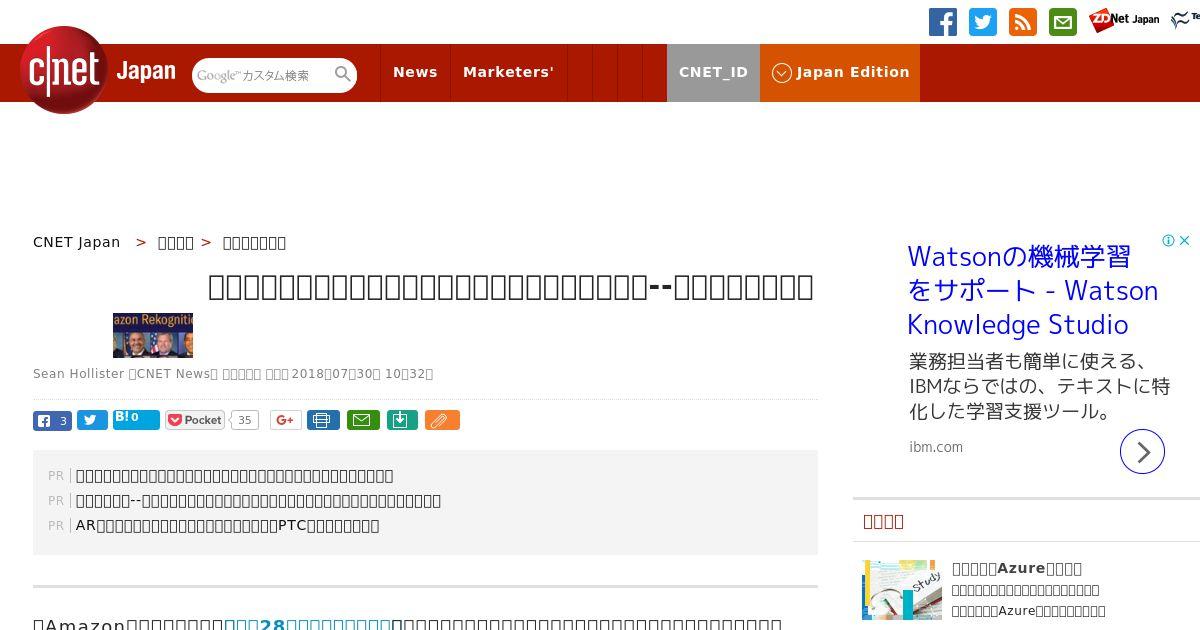The width and height of the screenshot is (1200, 630).
Task: Go to CNET Japan home logo
Action: [98, 70]
